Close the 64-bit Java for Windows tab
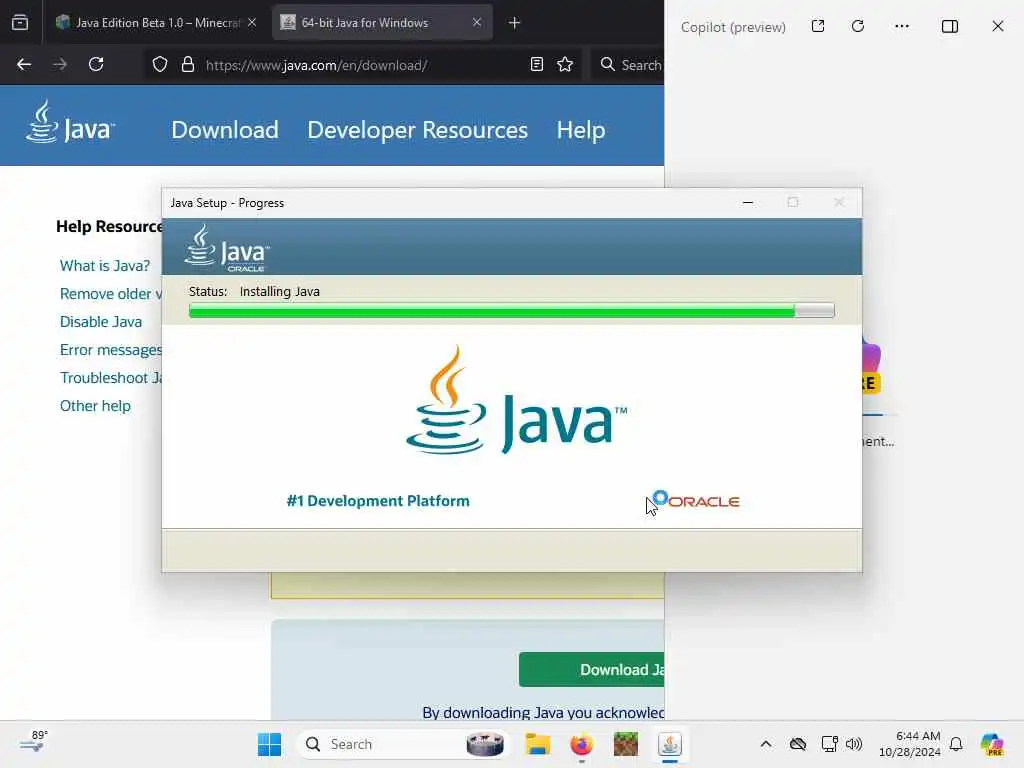Image resolution: width=1024 pixels, height=768 pixels. [477, 22]
